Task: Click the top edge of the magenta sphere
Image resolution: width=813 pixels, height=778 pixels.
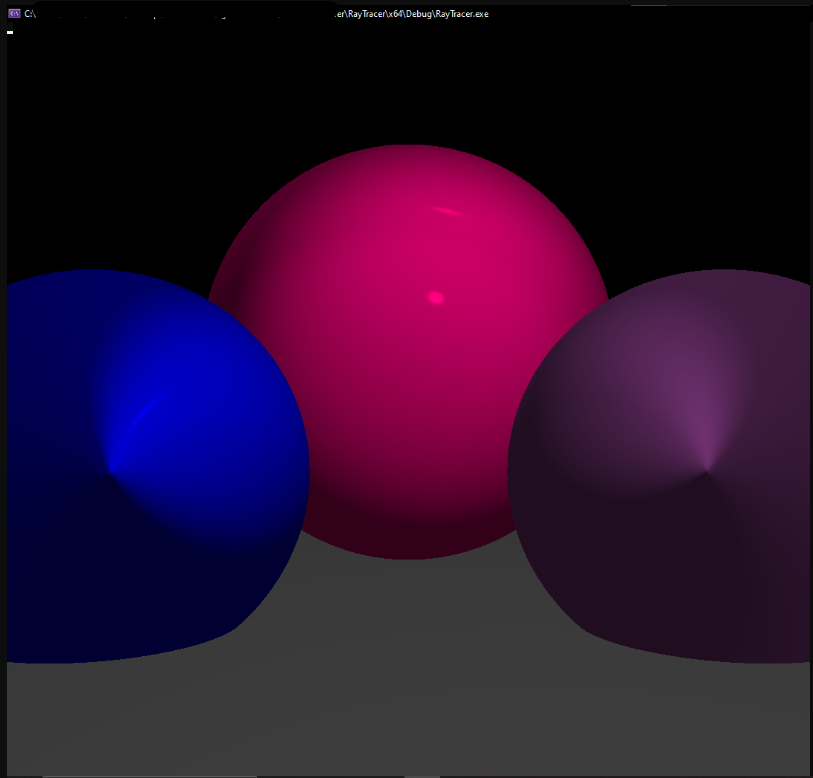Action: coord(408,146)
